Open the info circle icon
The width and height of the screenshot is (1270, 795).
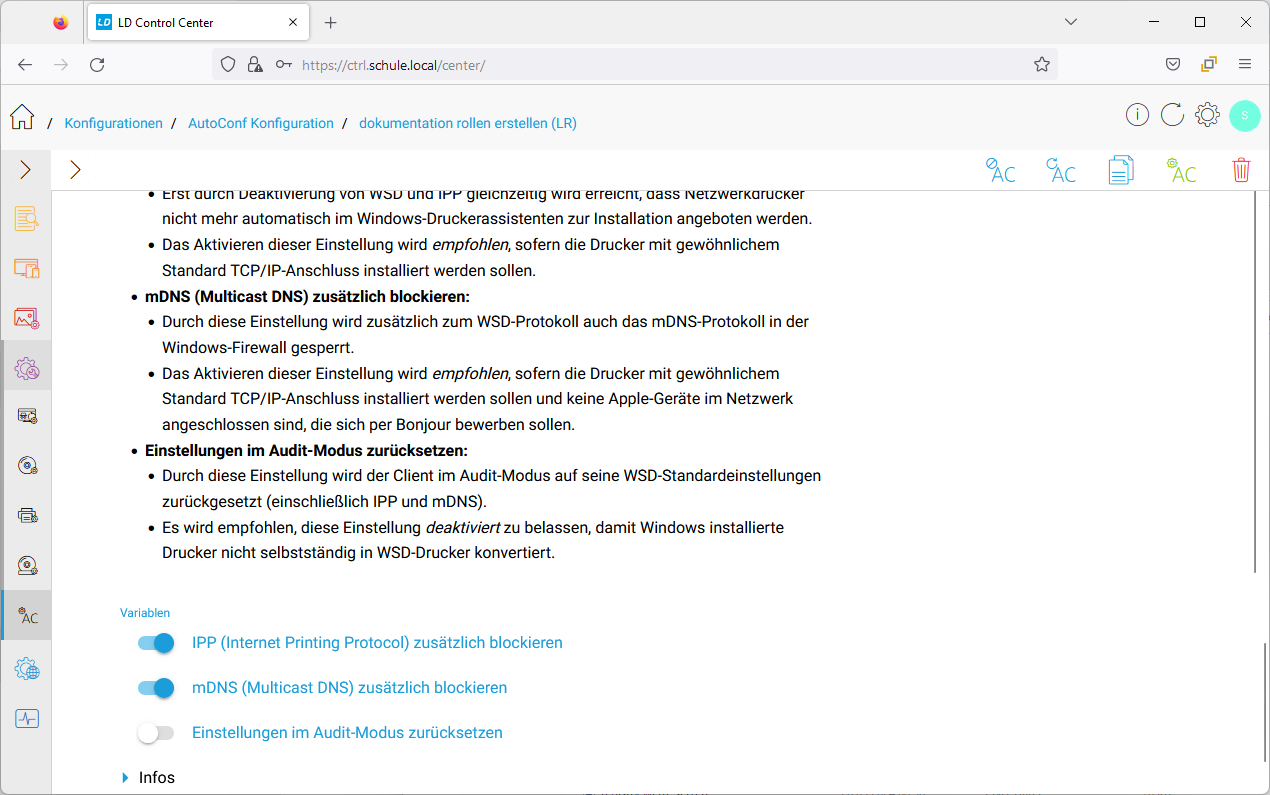(x=1137, y=115)
